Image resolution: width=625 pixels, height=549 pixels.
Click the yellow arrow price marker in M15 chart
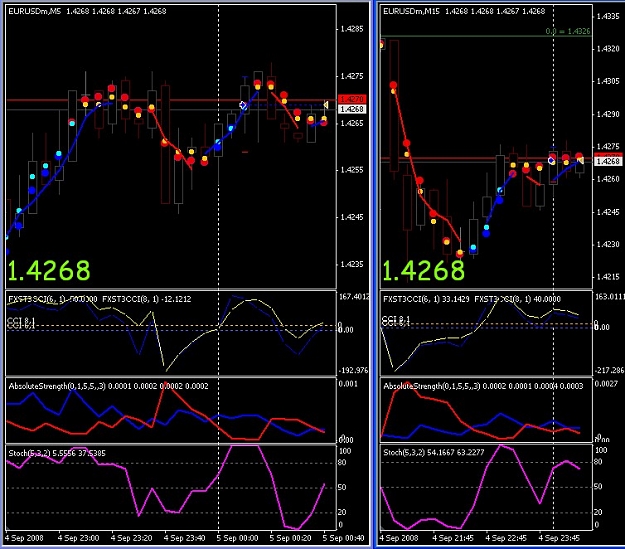click(580, 160)
